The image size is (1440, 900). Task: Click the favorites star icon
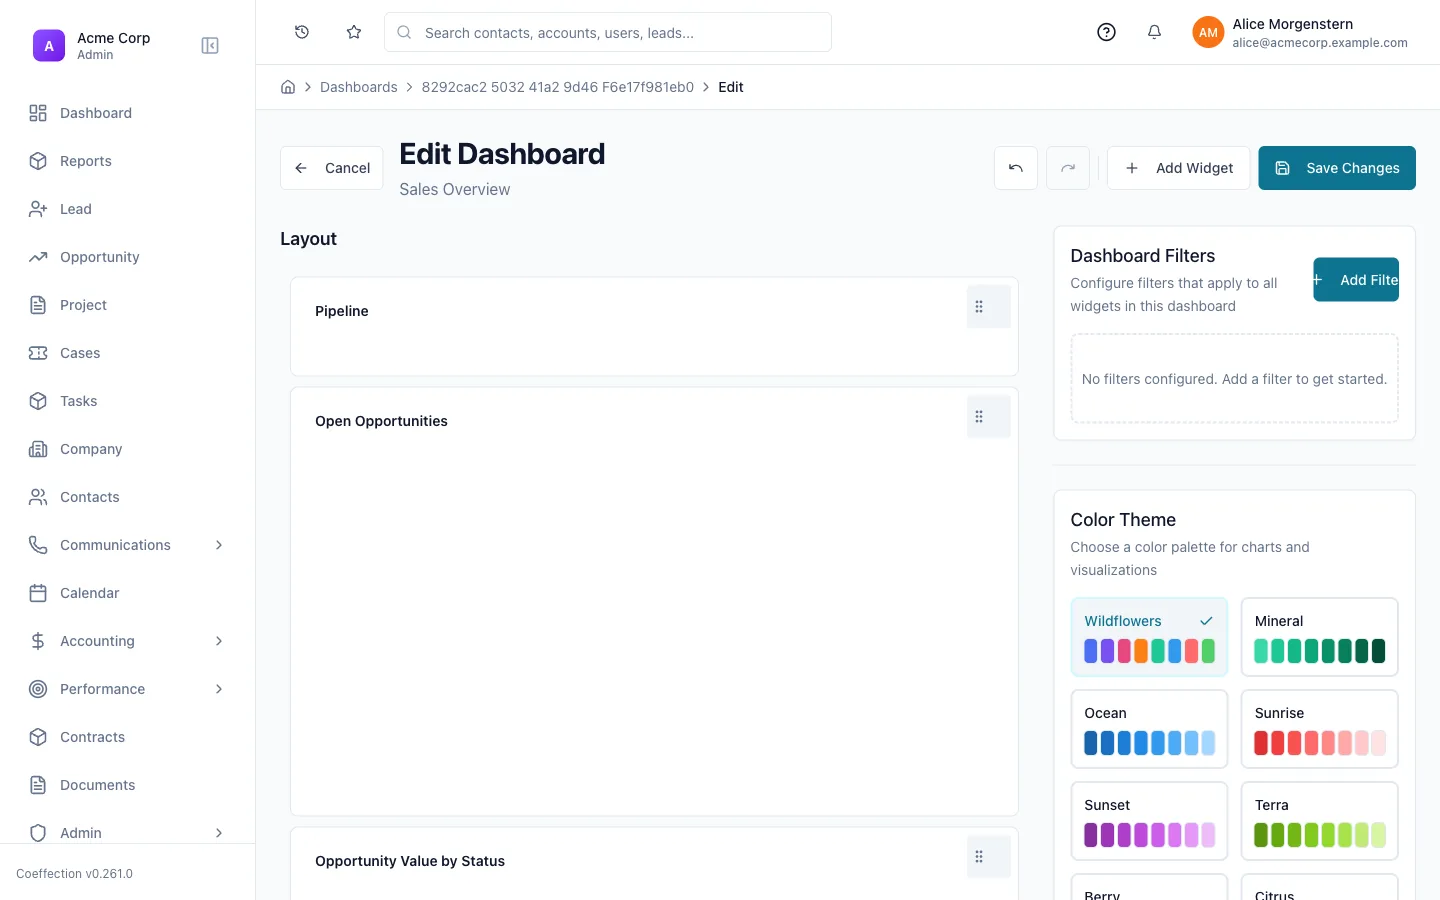pyautogui.click(x=354, y=32)
